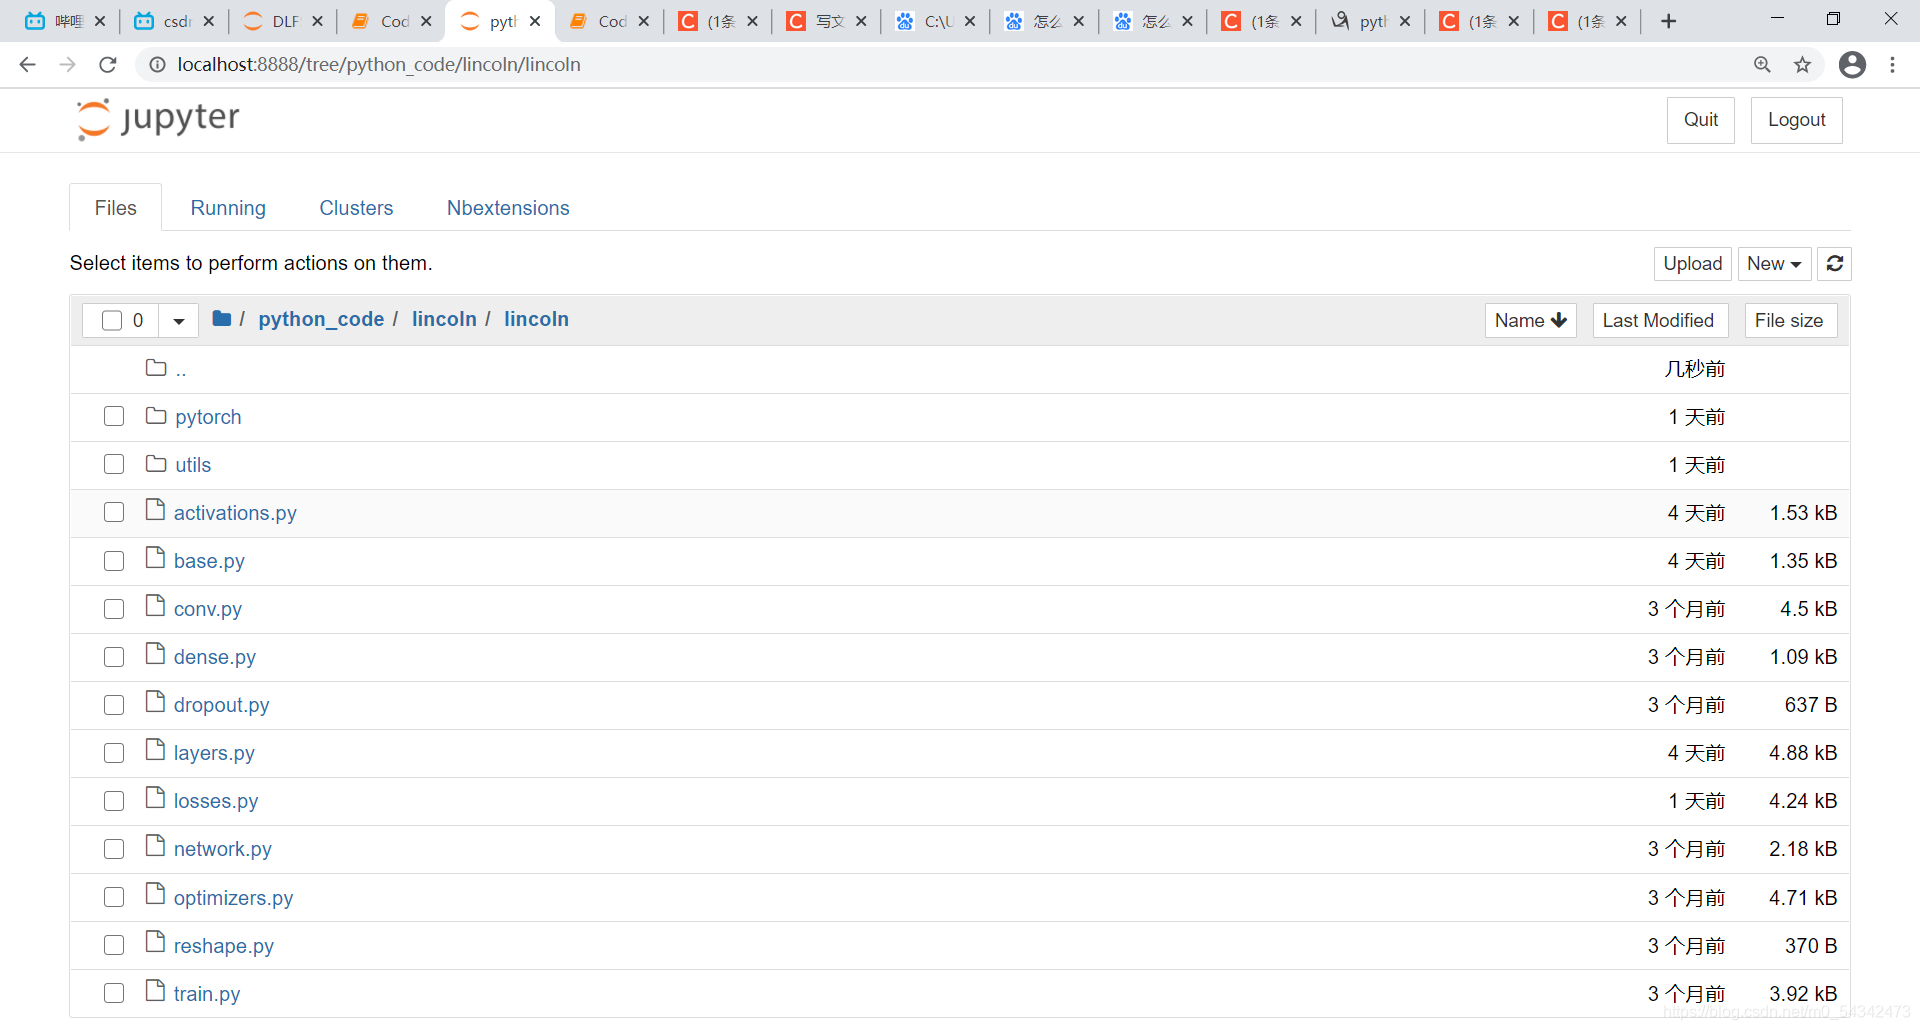Close the active Jupyter browser tab
Image resolution: width=1920 pixels, height=1030 pixels.
point(535,21)
